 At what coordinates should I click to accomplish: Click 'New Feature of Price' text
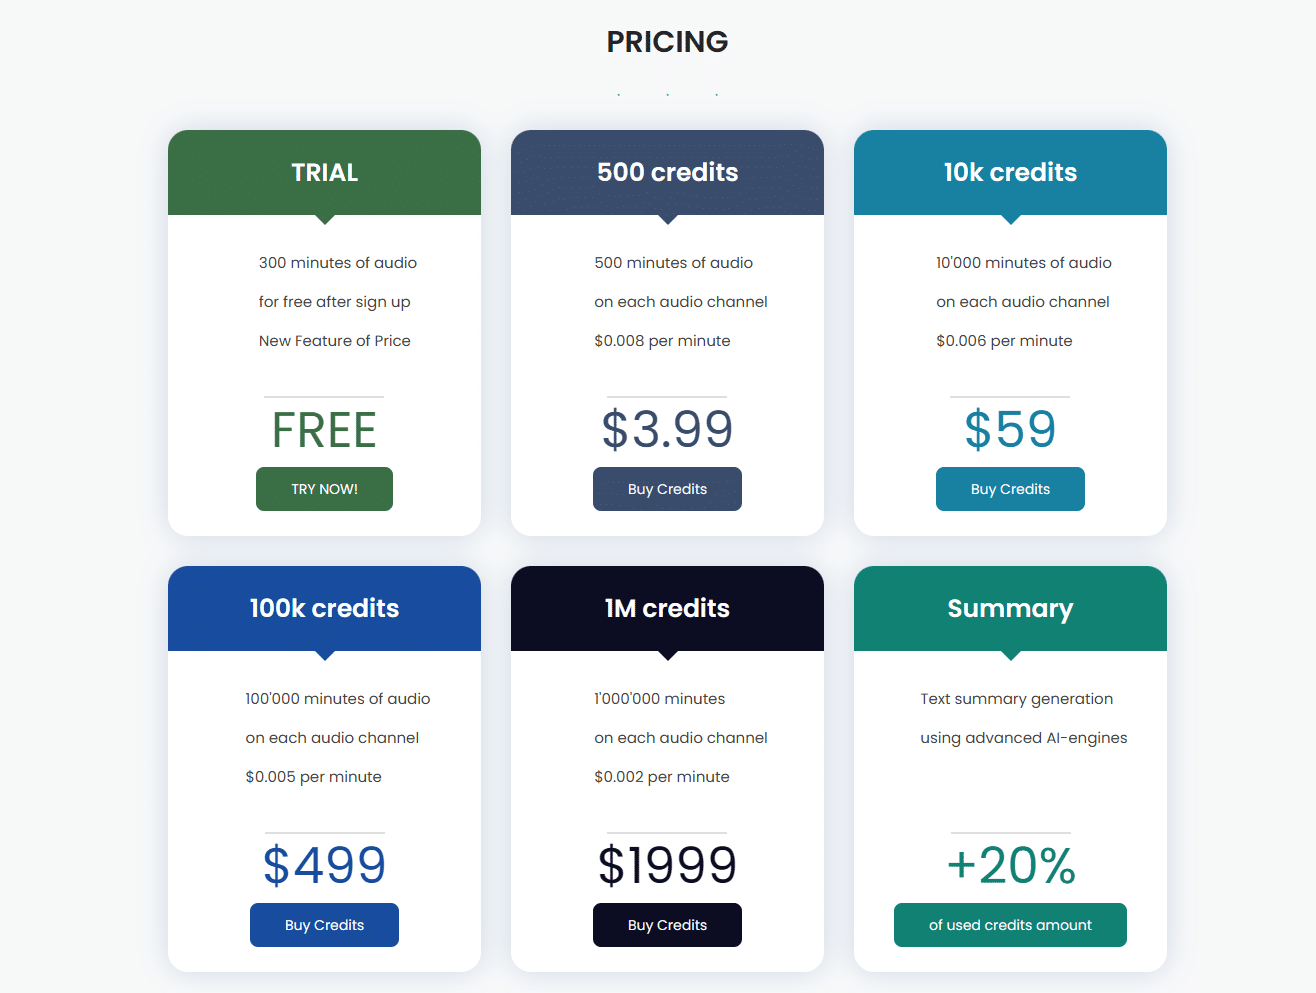(335, 341)
